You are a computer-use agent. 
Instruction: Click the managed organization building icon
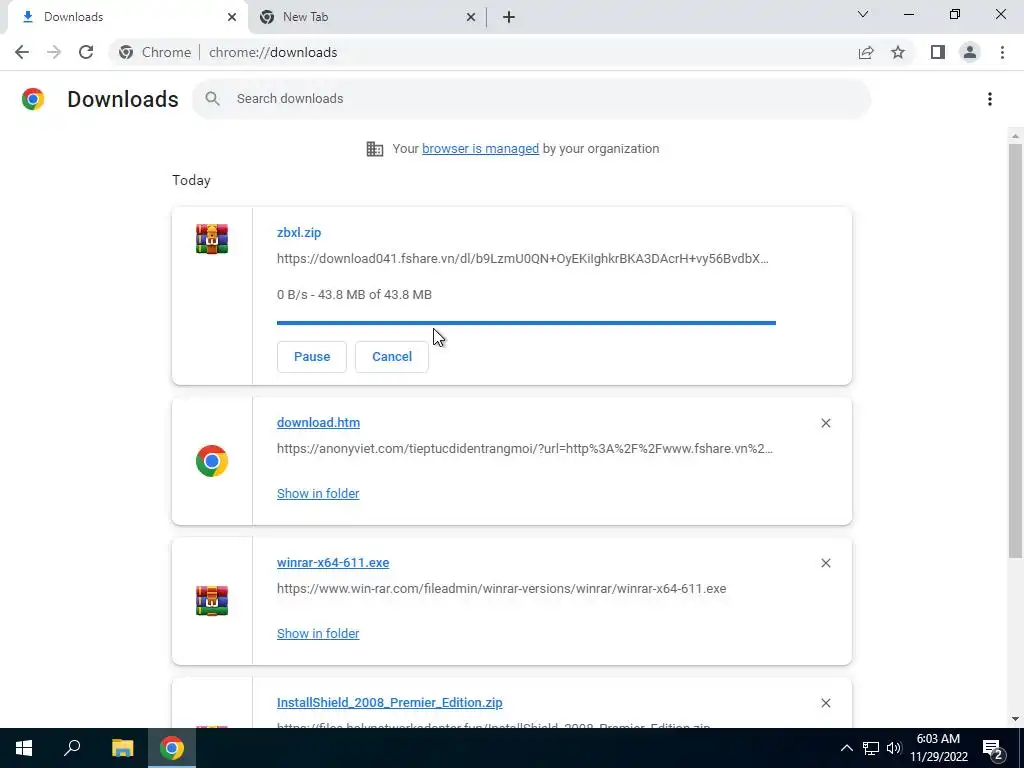pos(375,149)
